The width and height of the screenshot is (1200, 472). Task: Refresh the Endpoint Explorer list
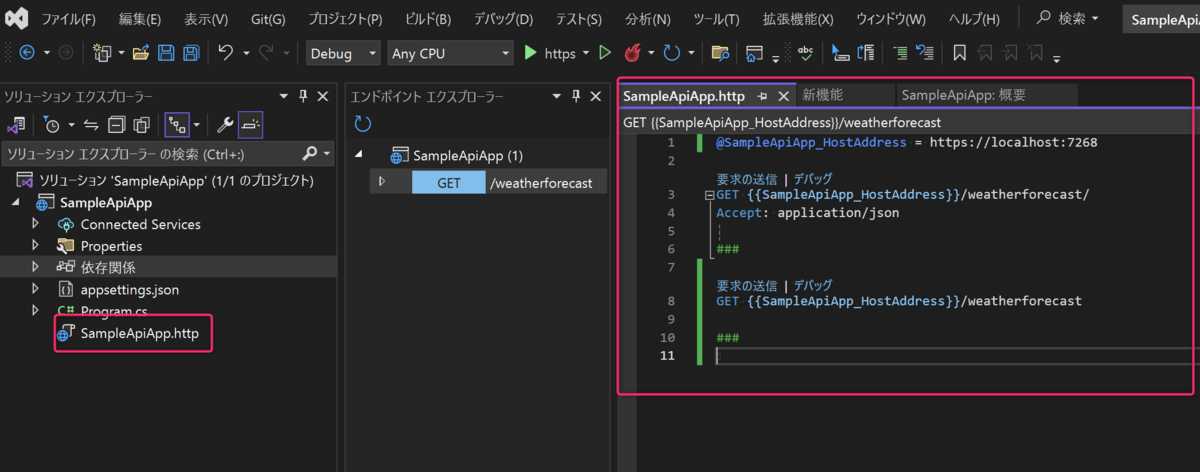(363, 125)
